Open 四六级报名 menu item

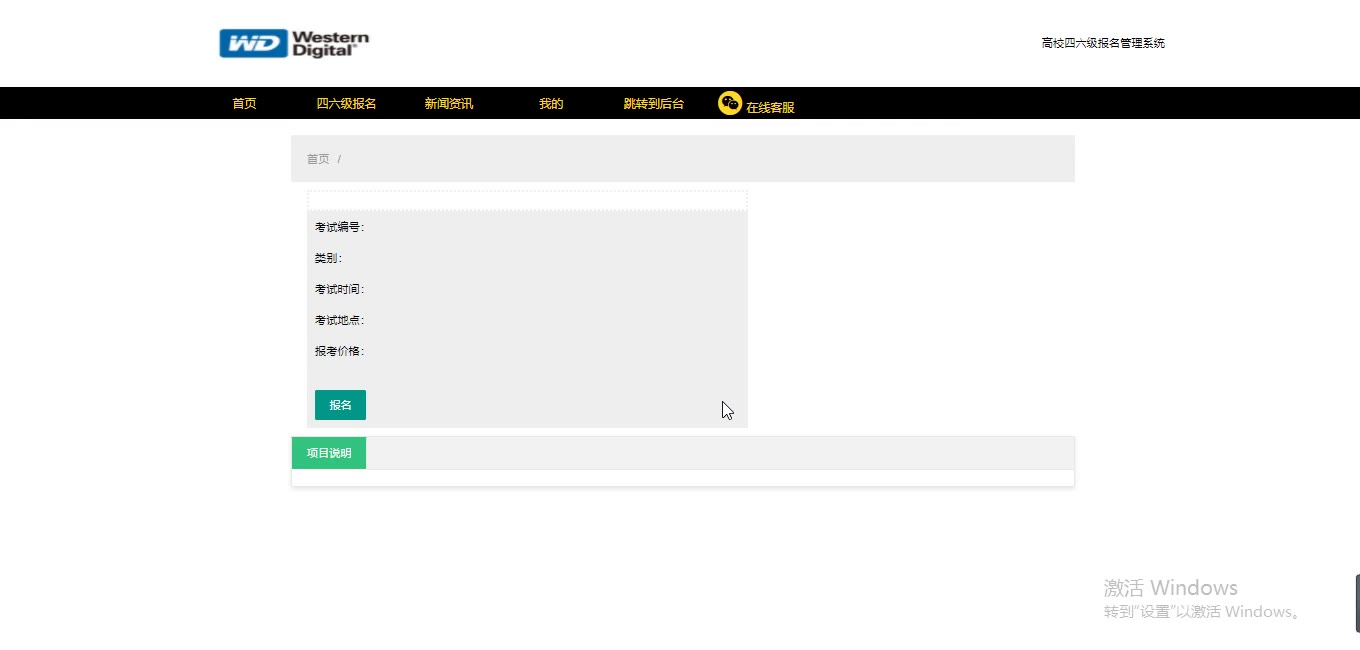[x=346, y=103]
